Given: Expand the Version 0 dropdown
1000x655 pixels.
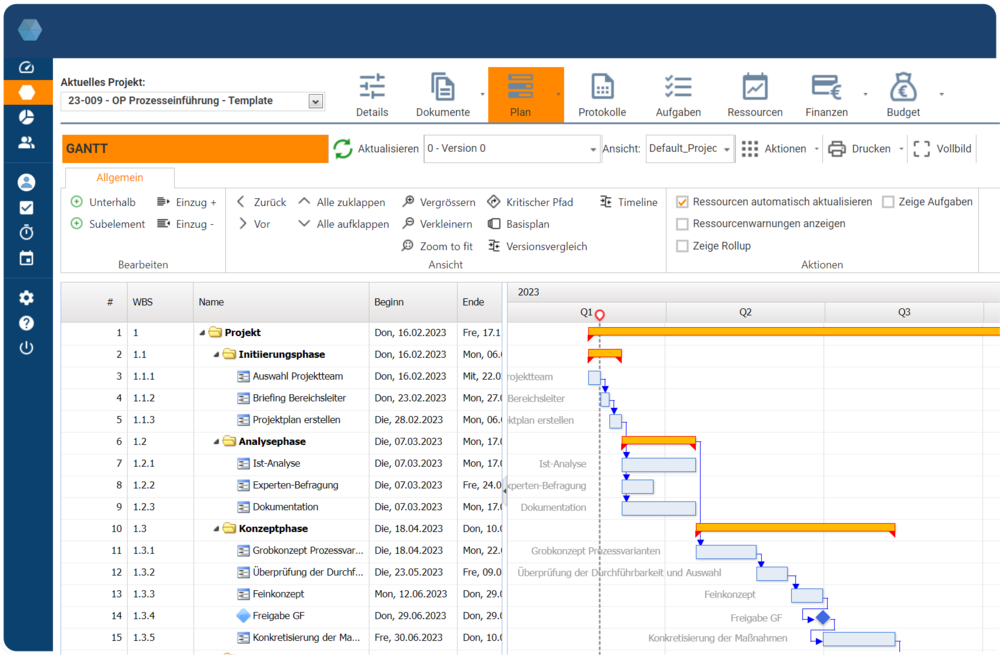Looking at the screenshot, I should coord(592,149).
